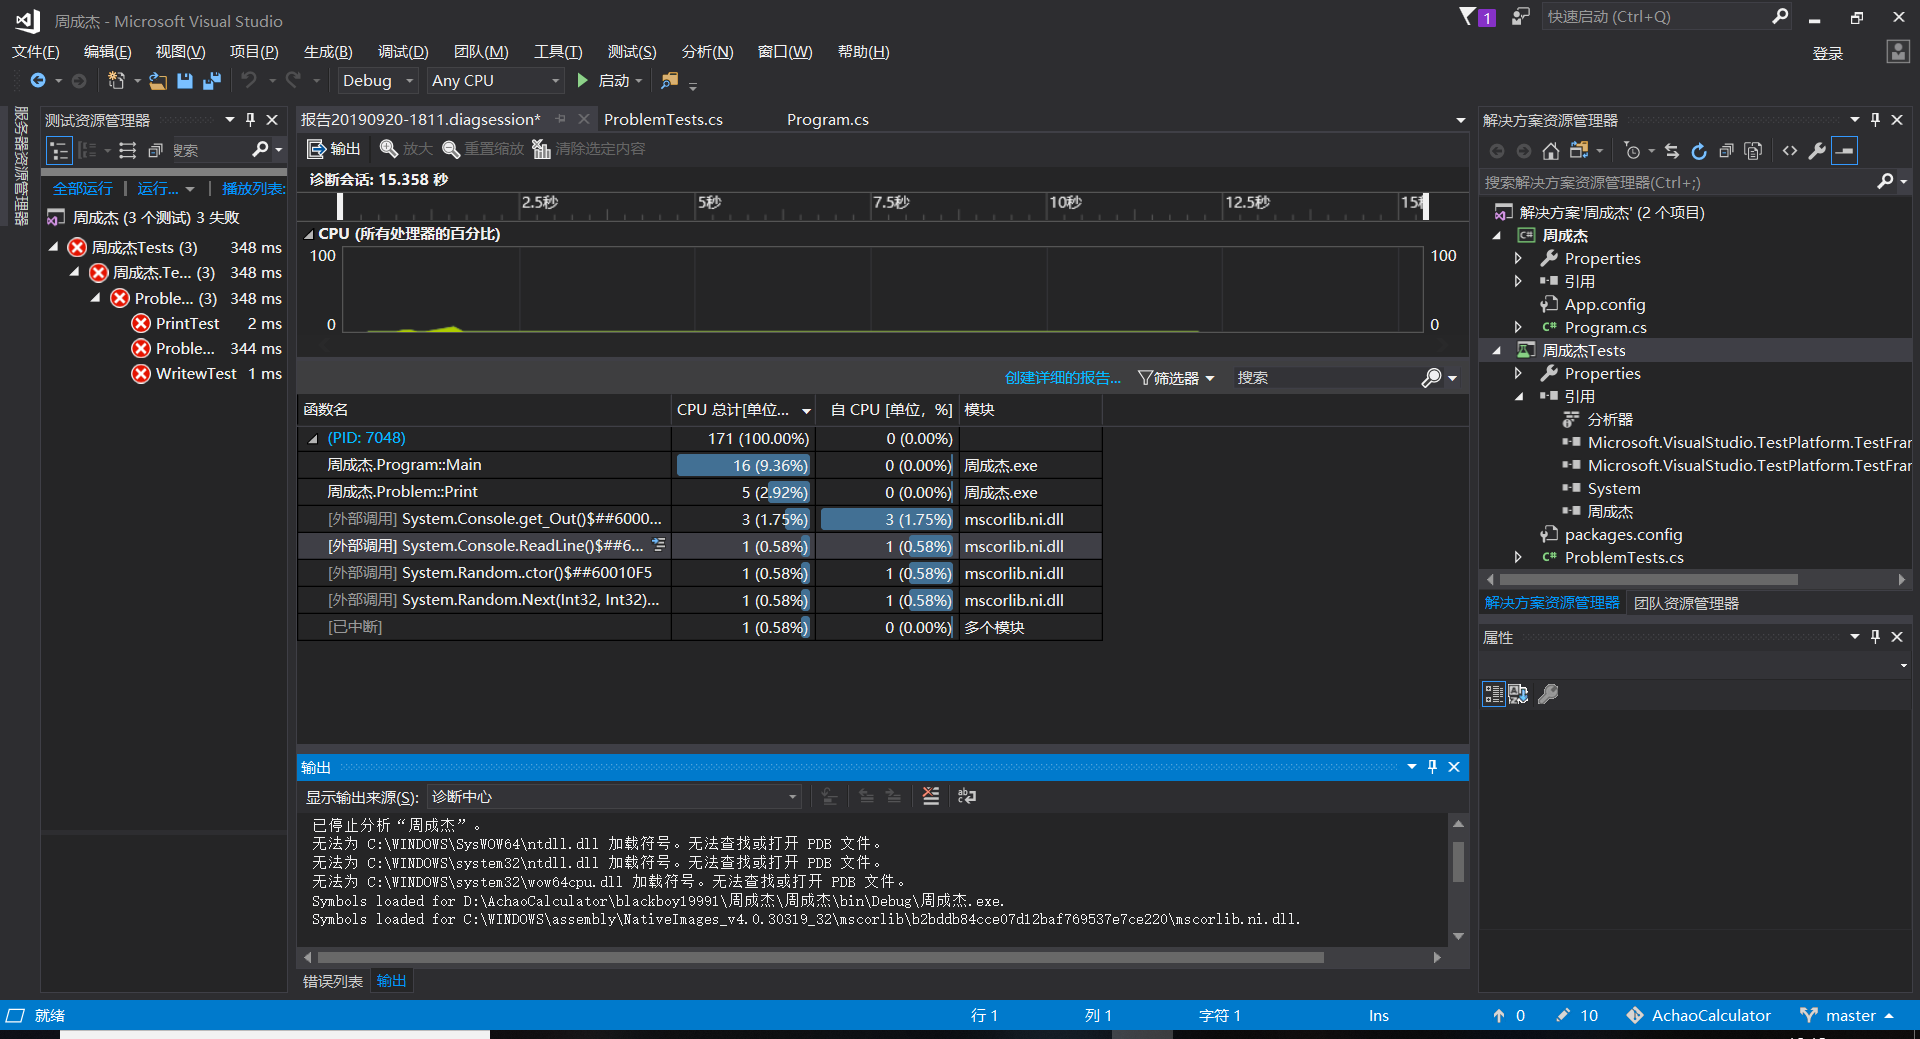
Task: Click the Save All icon
Action: click(212, 80)
